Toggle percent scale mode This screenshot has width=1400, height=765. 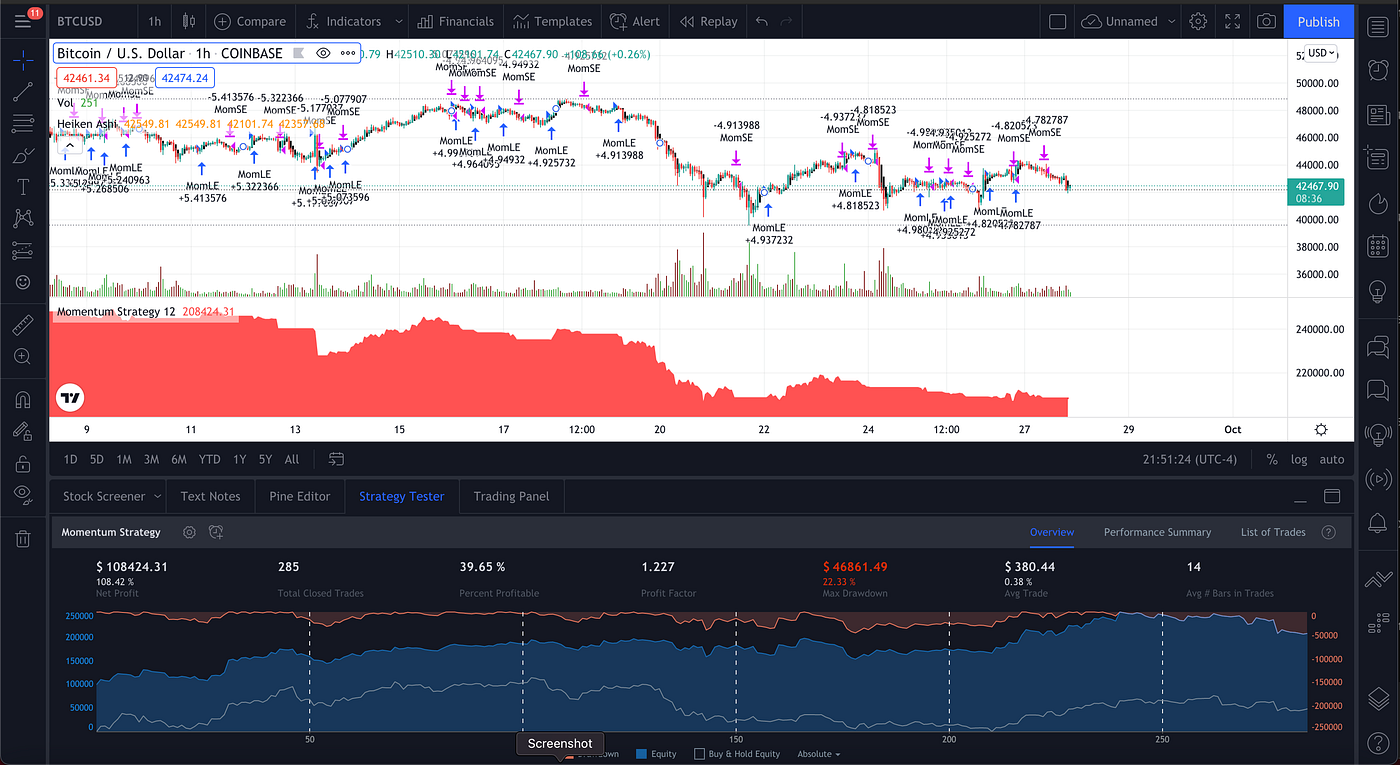pyautogui.click(x=1272, y=459)
